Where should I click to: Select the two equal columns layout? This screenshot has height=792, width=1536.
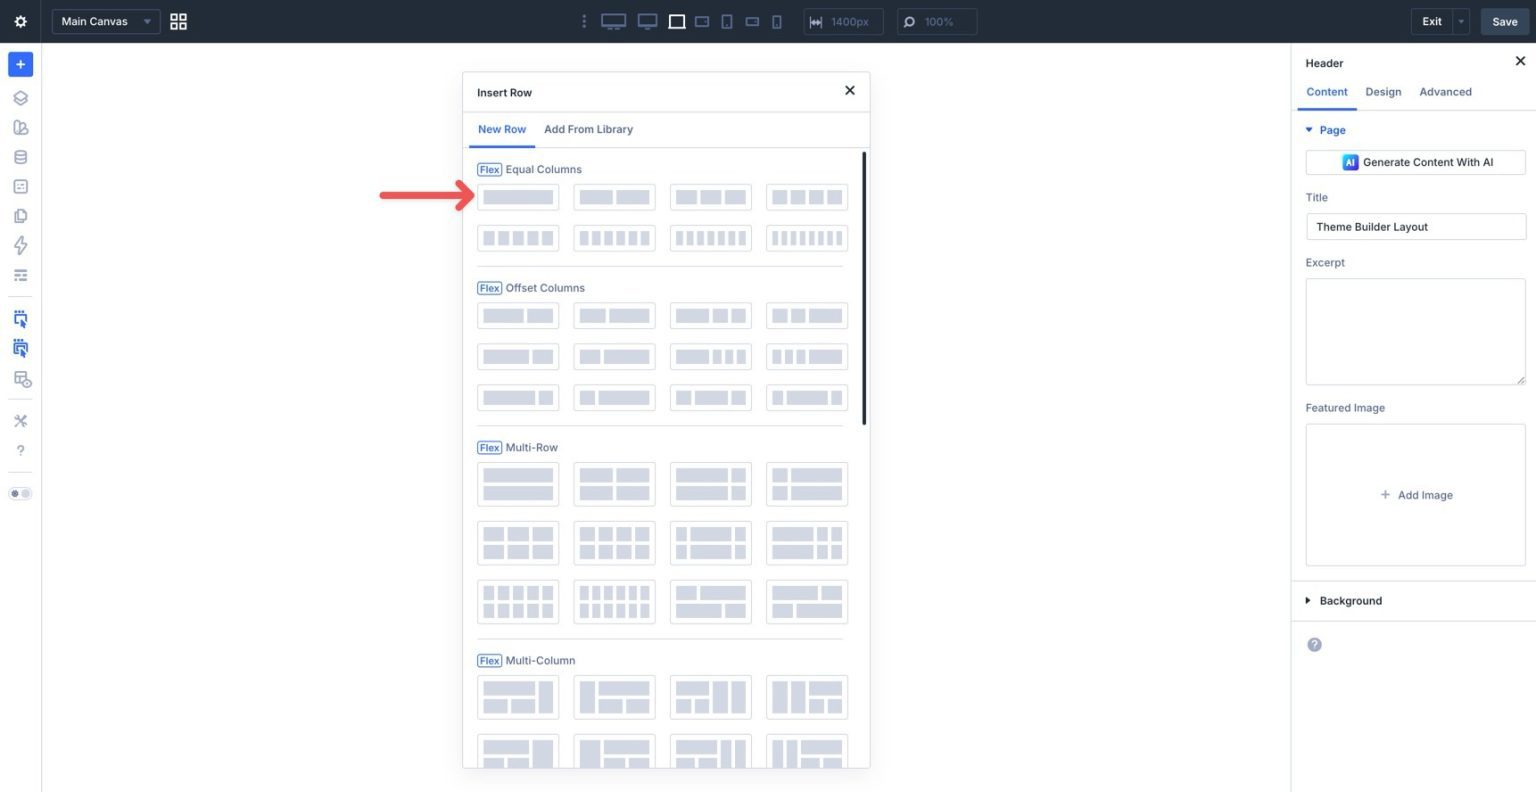614,197
